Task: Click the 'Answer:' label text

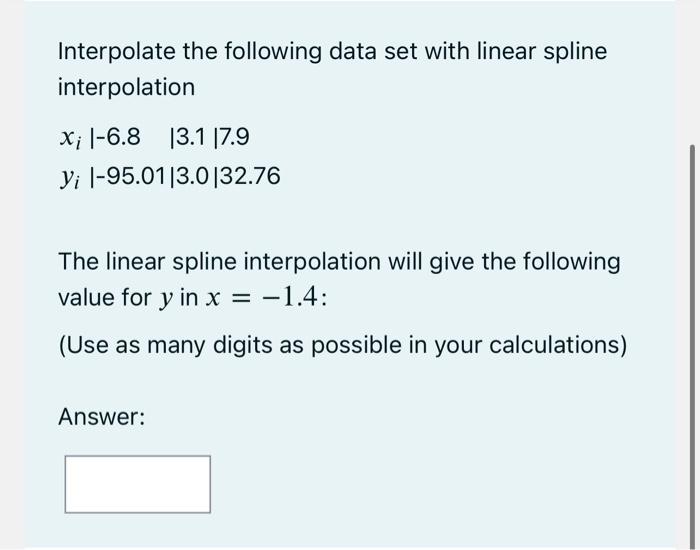Action: tap(102, 417)
